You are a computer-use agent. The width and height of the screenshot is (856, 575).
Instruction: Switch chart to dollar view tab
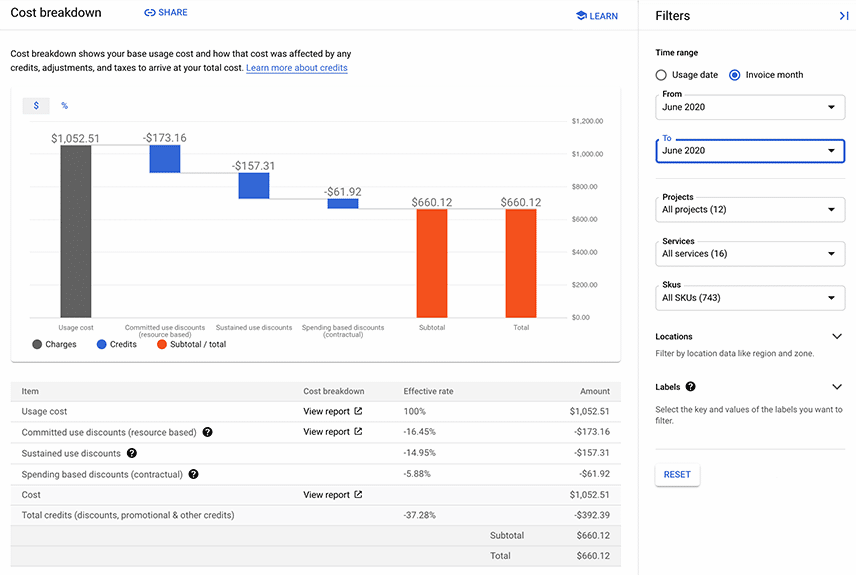[36, 105]
